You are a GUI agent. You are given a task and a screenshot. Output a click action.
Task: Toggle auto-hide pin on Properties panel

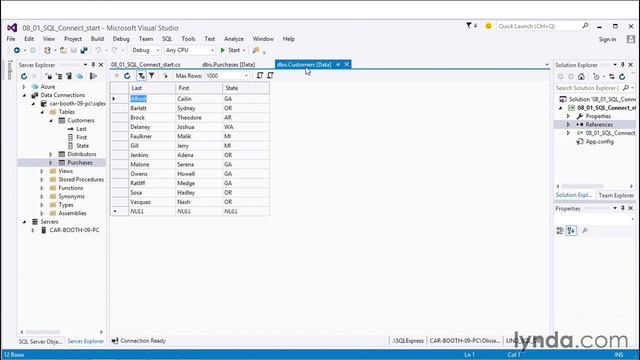[x=622, y=208]
